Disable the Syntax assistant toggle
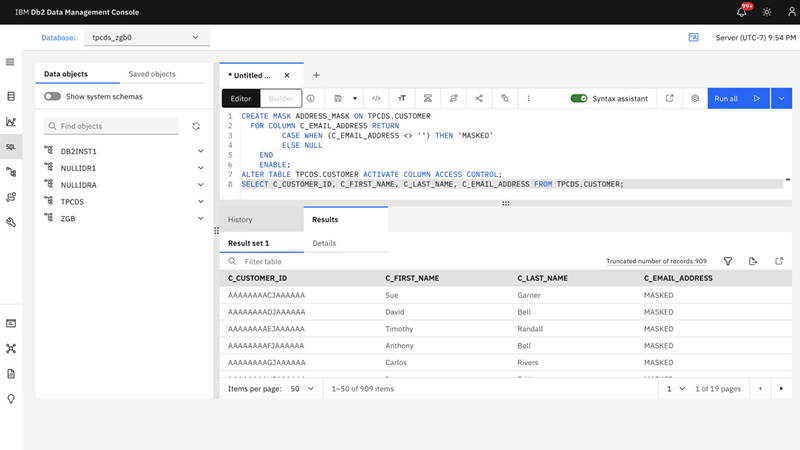The width and height of the screenshot is (800, 450). pos(578,99)
